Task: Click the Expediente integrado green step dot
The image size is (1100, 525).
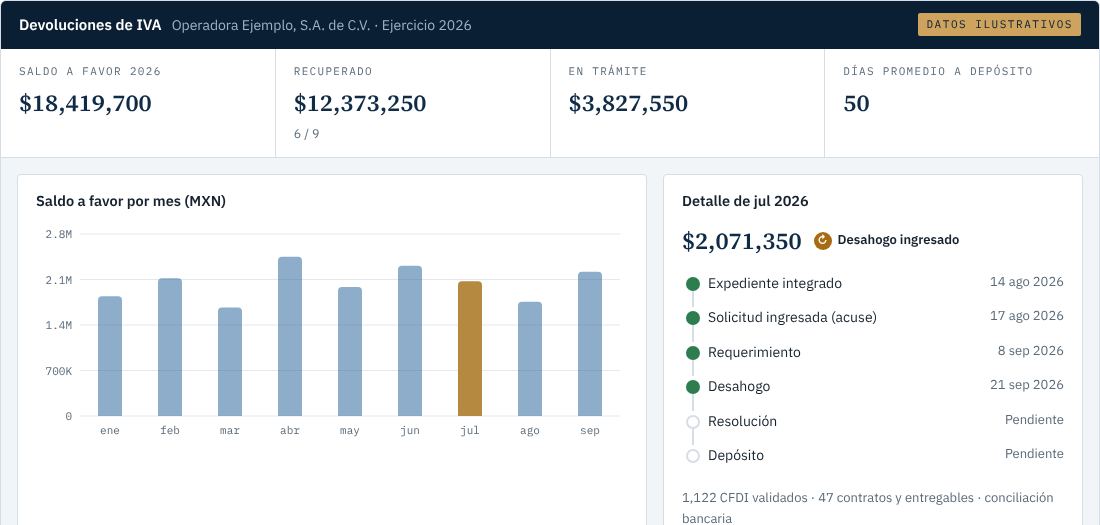Action: coord(692,284)
